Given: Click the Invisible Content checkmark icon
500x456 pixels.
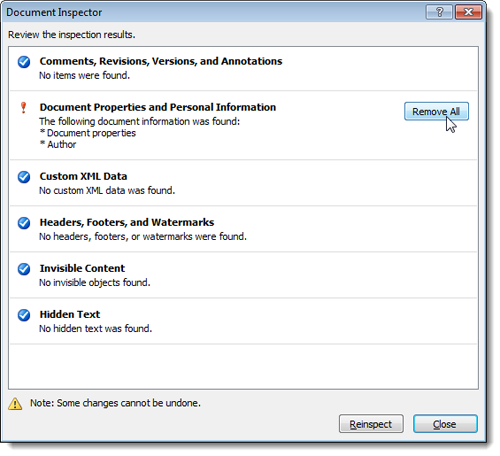Looking at the screenshot, I should (24, 269).
